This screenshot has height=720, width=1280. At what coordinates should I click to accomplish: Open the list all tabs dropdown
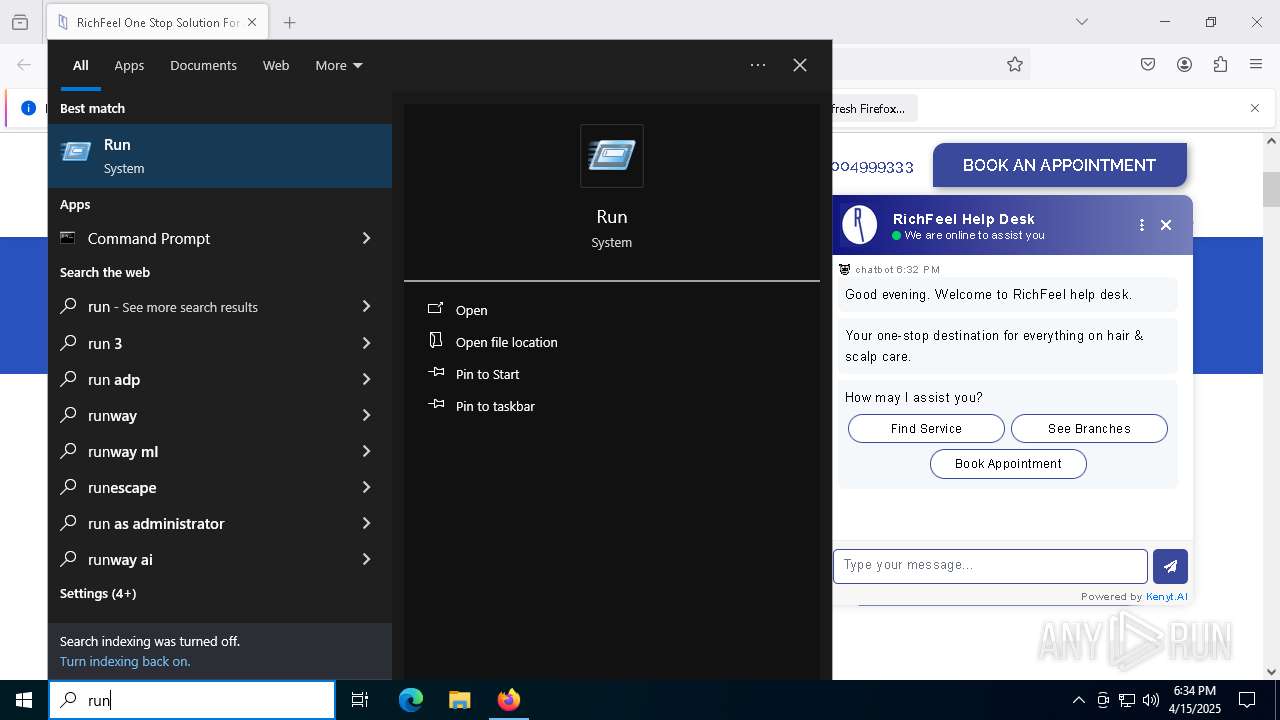[1082, 22]
